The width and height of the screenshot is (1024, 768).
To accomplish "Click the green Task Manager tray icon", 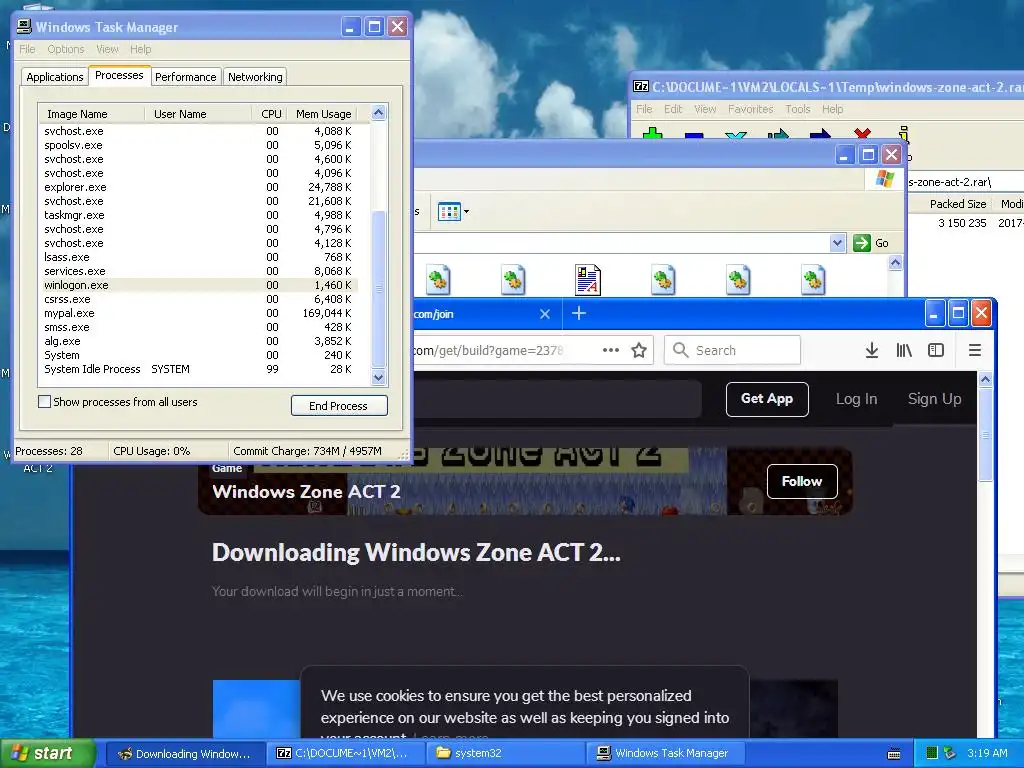I will (x=932, y=753).
